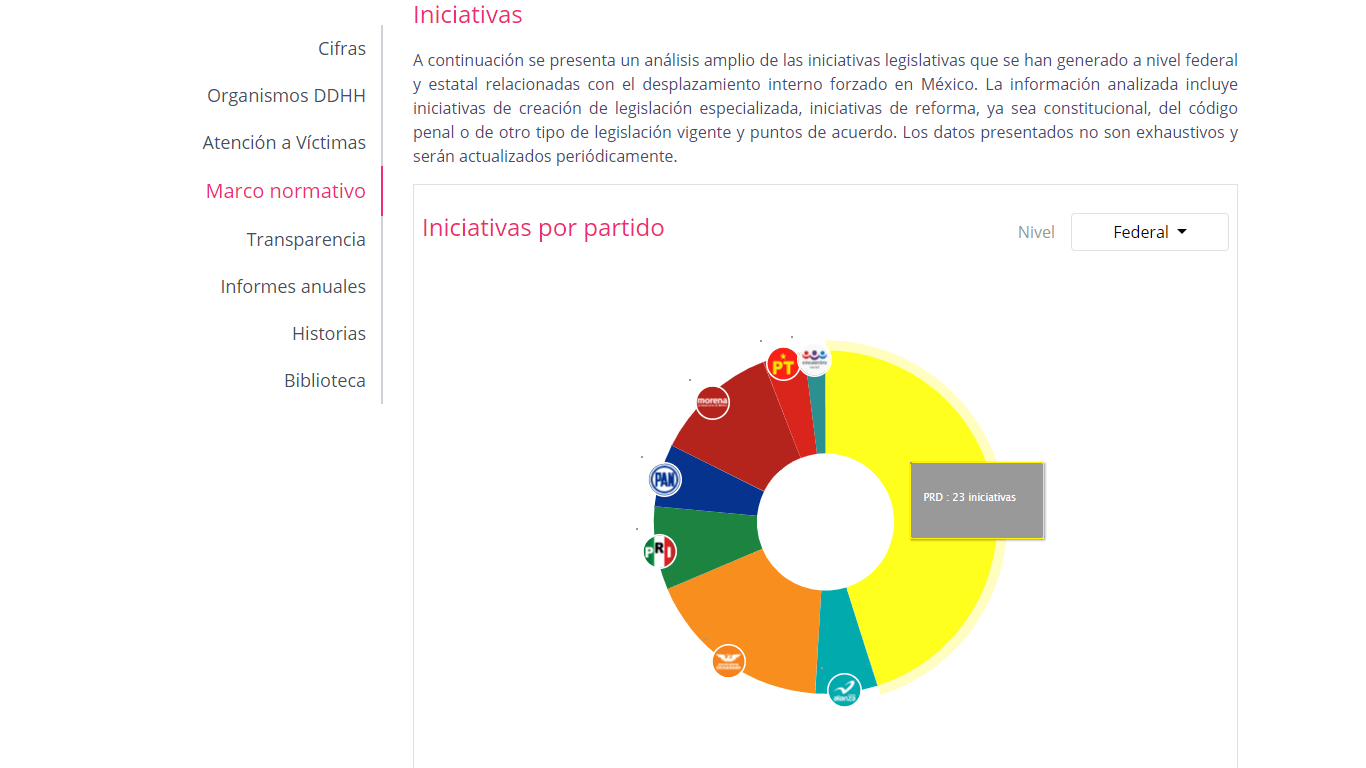Select Marco normativo sidebar item

coord(286,191)
